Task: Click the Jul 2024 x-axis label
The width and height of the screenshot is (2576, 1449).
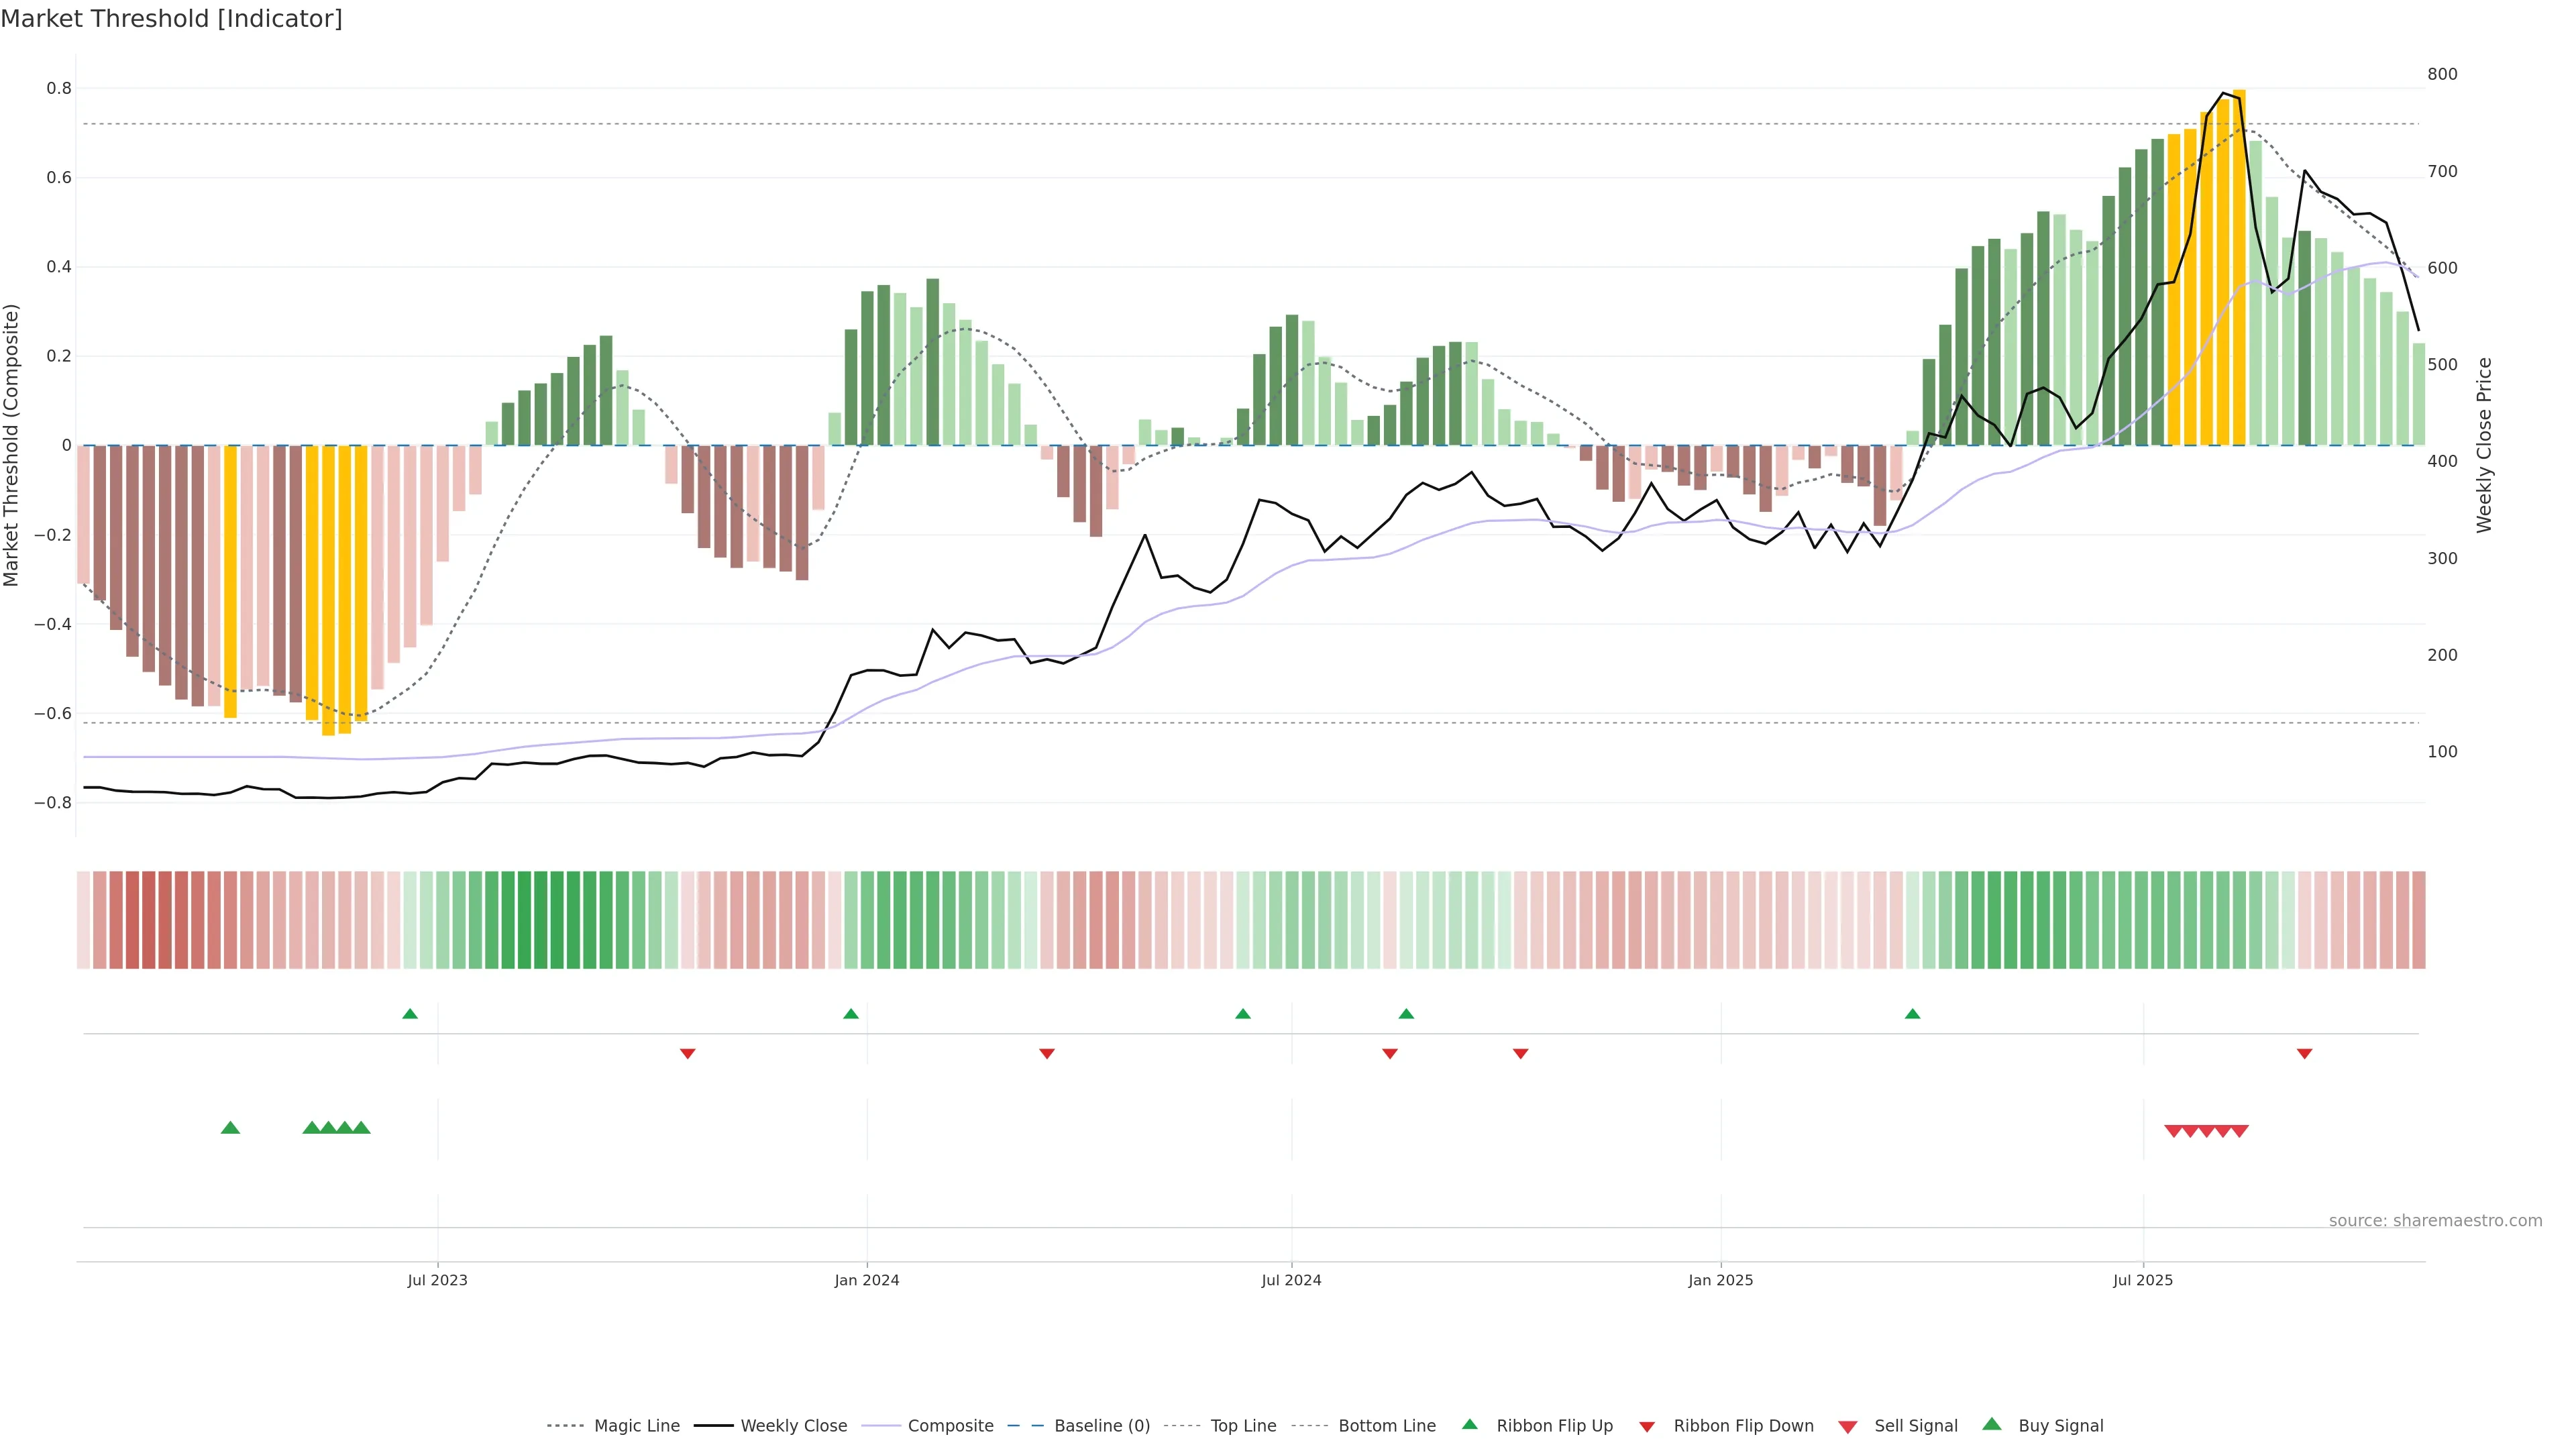Action: click(1291, 1280)
